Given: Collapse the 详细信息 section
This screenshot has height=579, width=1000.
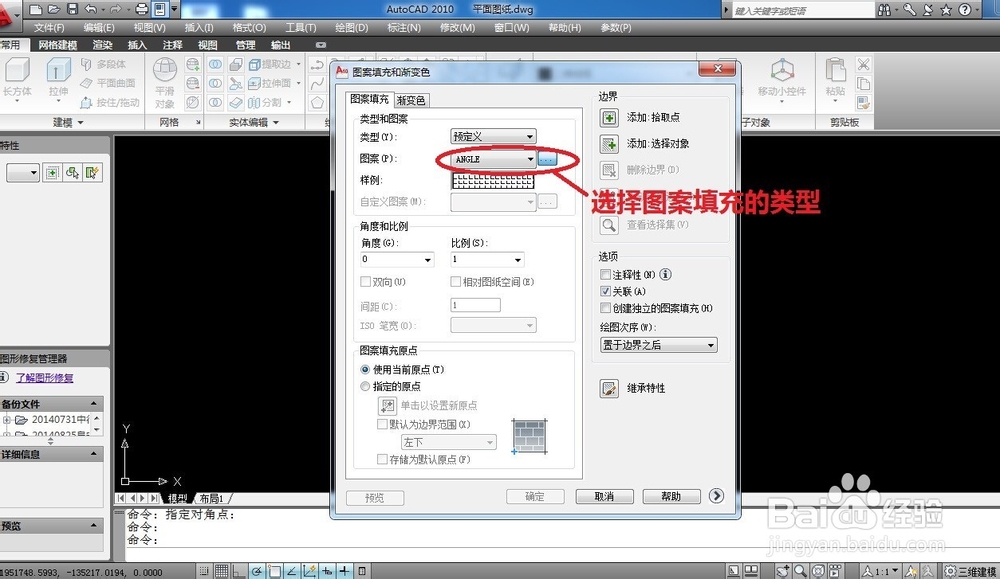Looking at the screenshot, I should (94, 454).
